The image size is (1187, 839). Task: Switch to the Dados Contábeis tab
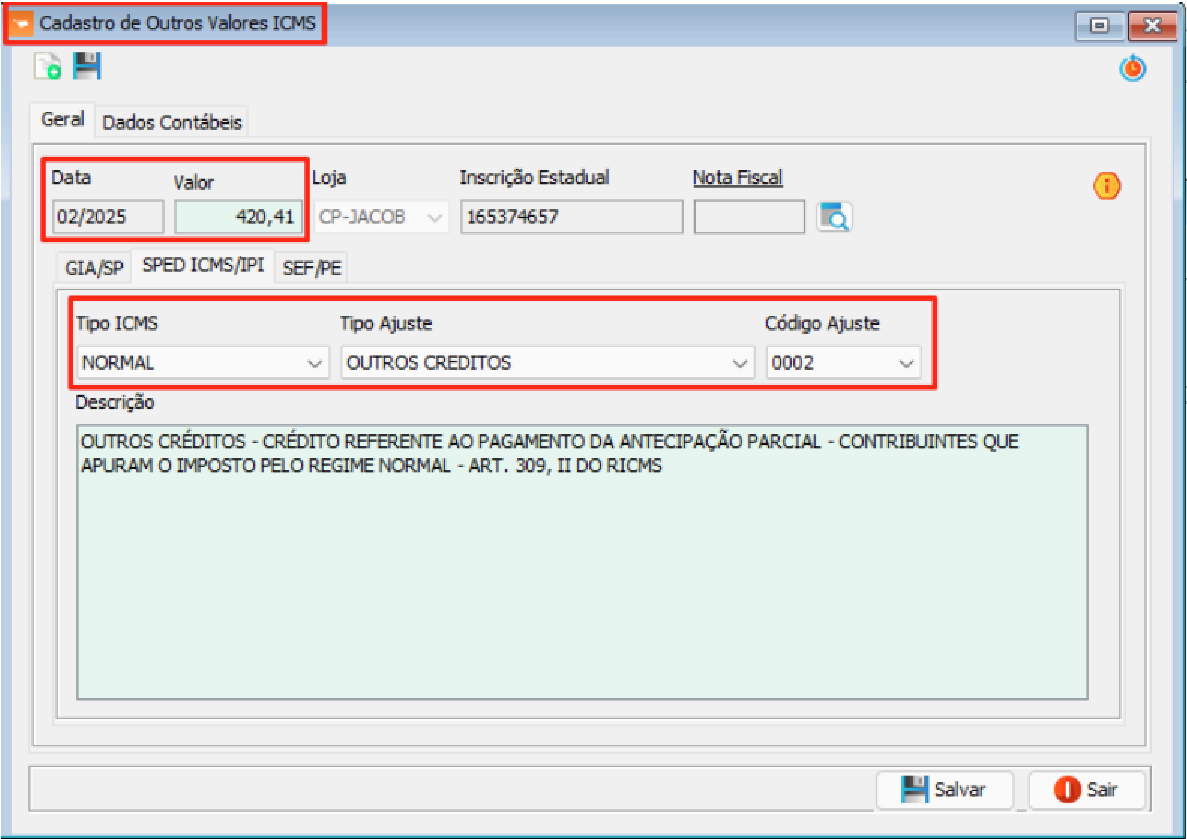coord(172,122)
